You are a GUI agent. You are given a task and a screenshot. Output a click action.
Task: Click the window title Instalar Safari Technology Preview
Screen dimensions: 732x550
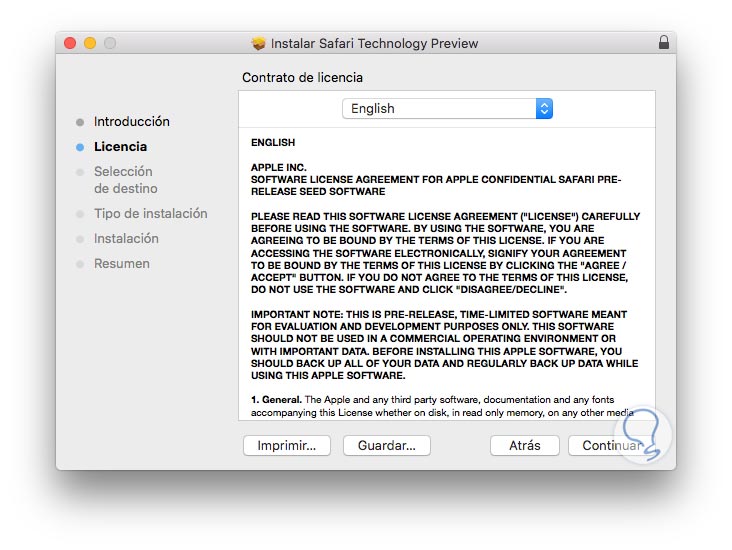[x=374, y=43]
